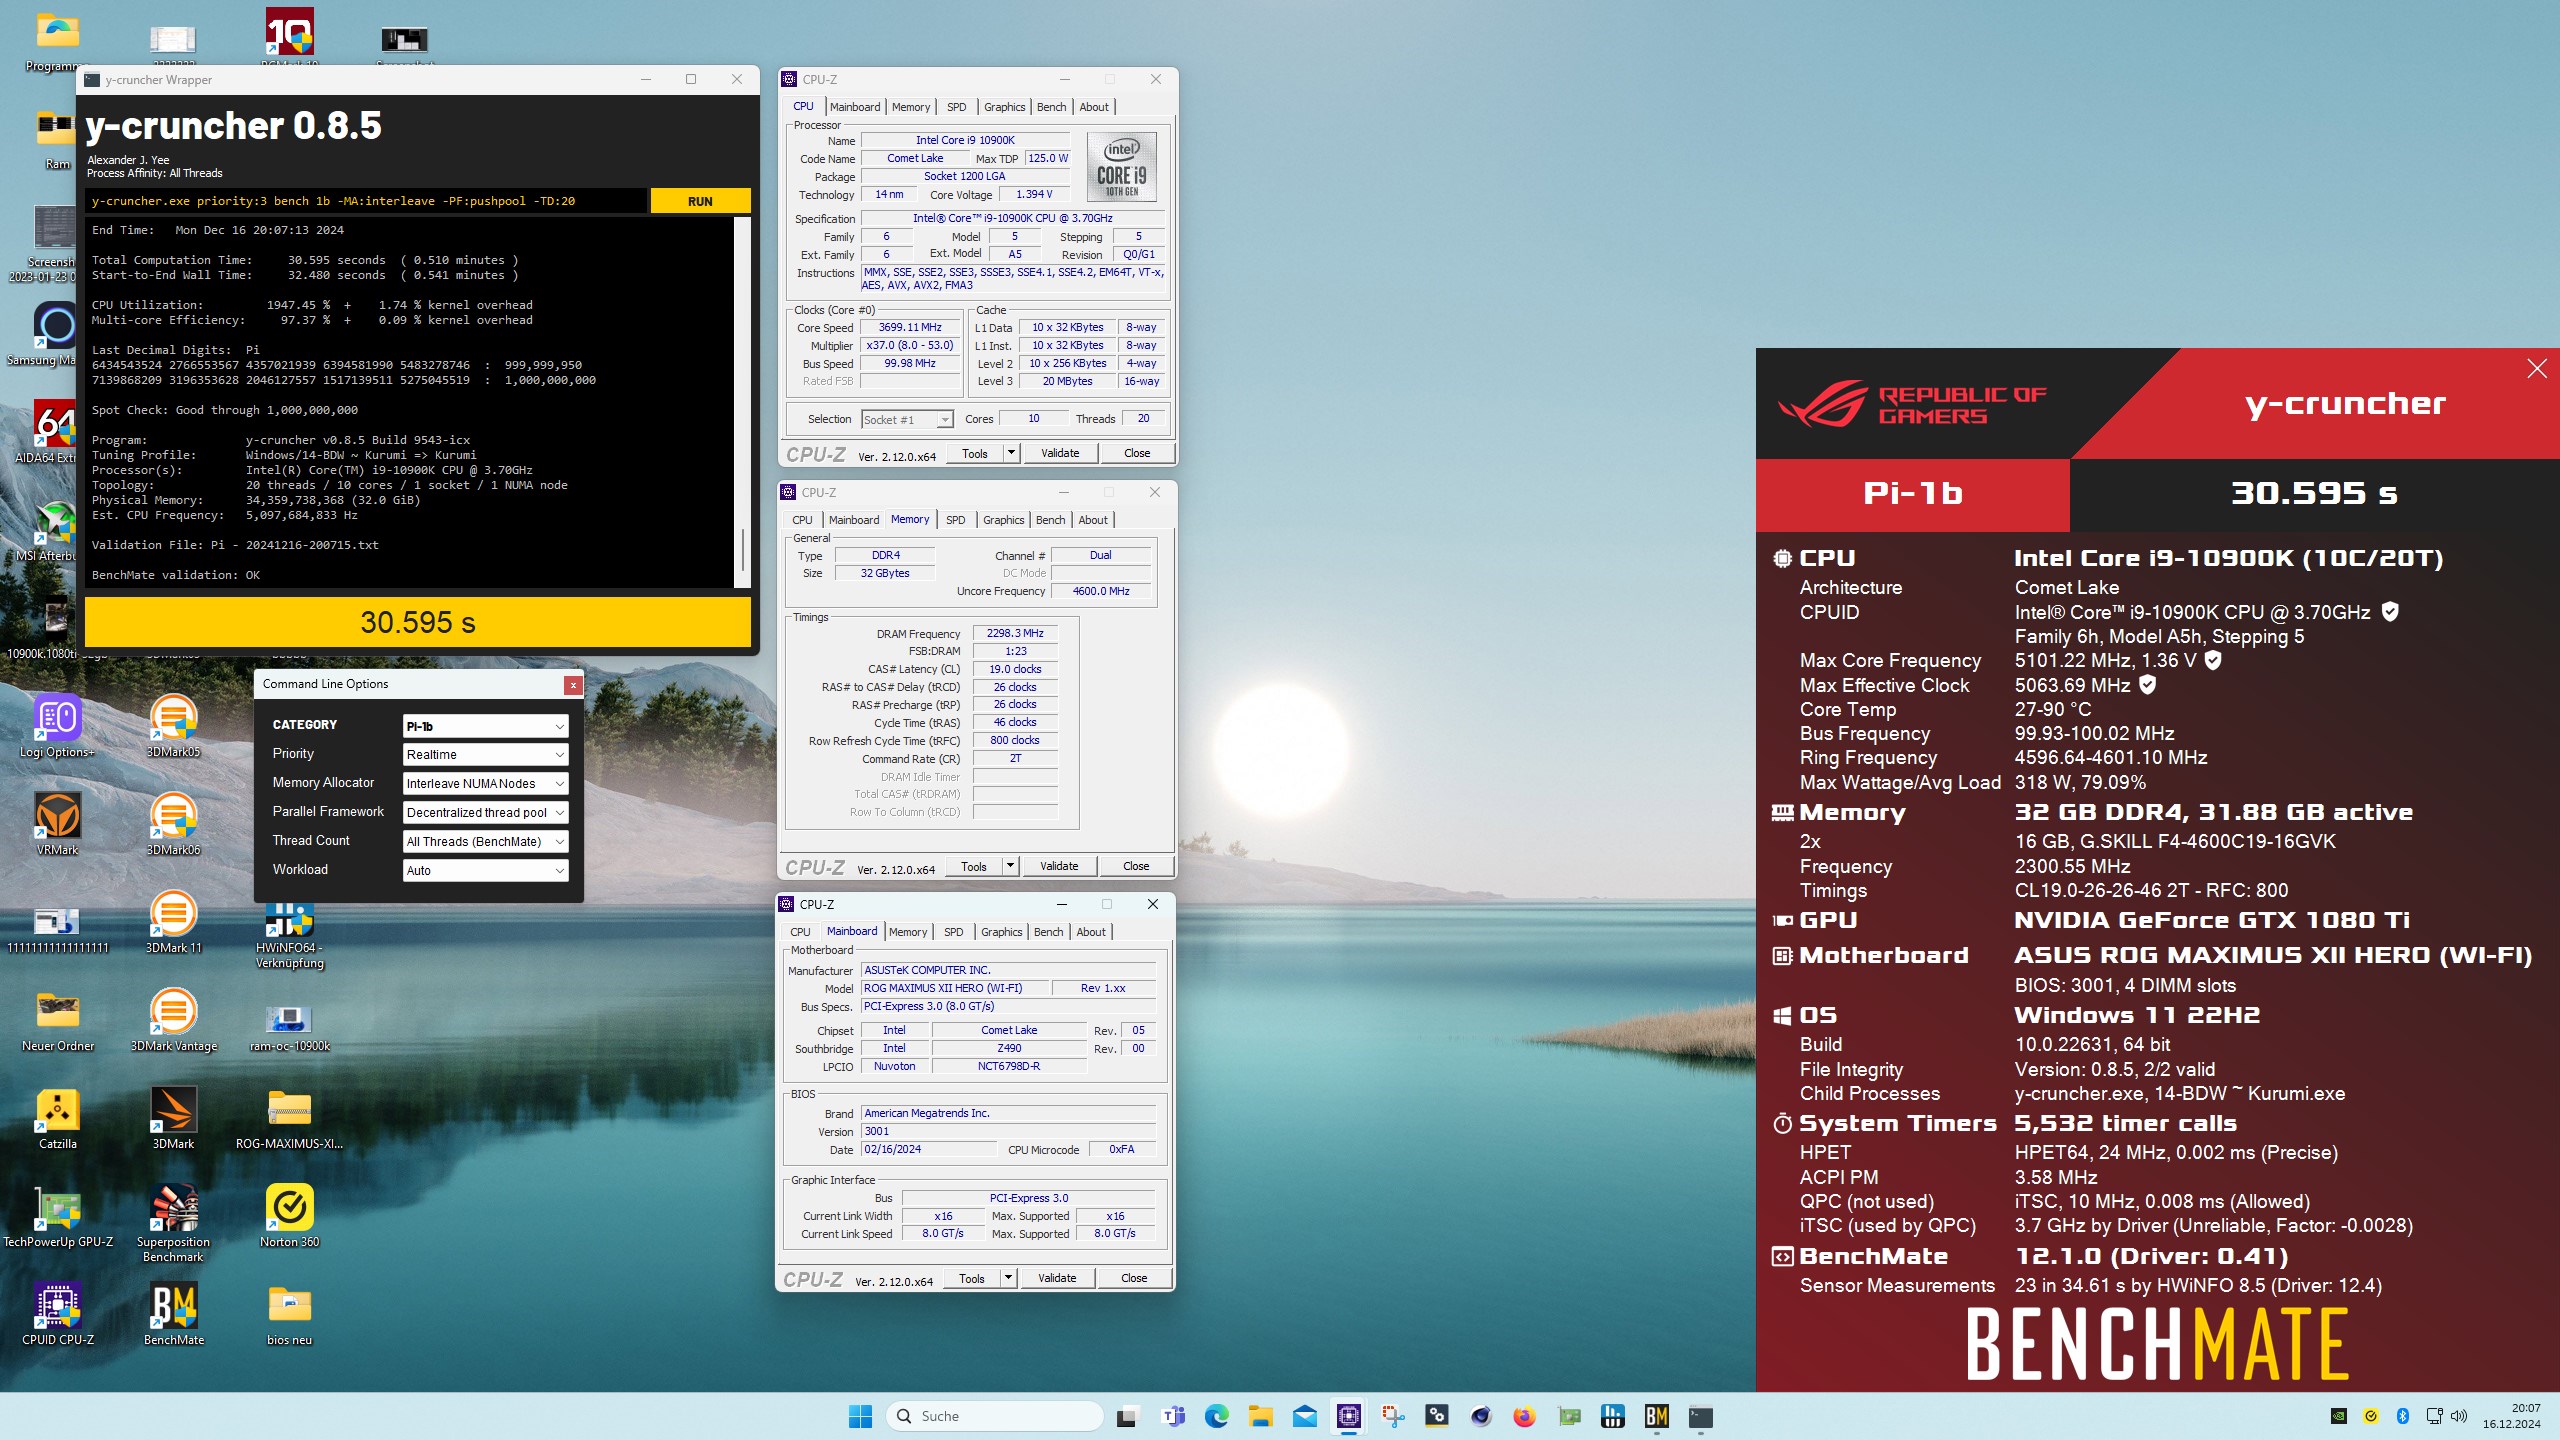Click Tools in the CPU-Z Mainboard window
This screenshot has height=1440, width=2560.
click(x=971, y=1278)
